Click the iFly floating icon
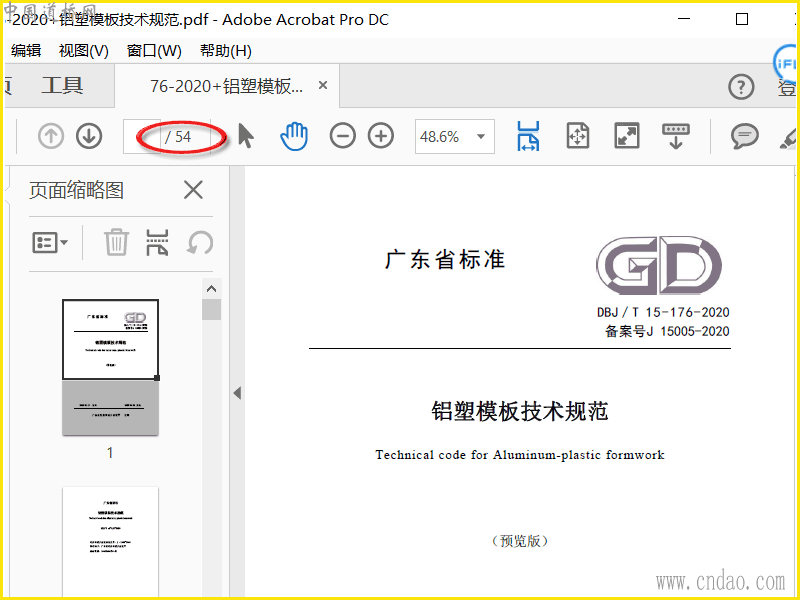 click(786, 63)
